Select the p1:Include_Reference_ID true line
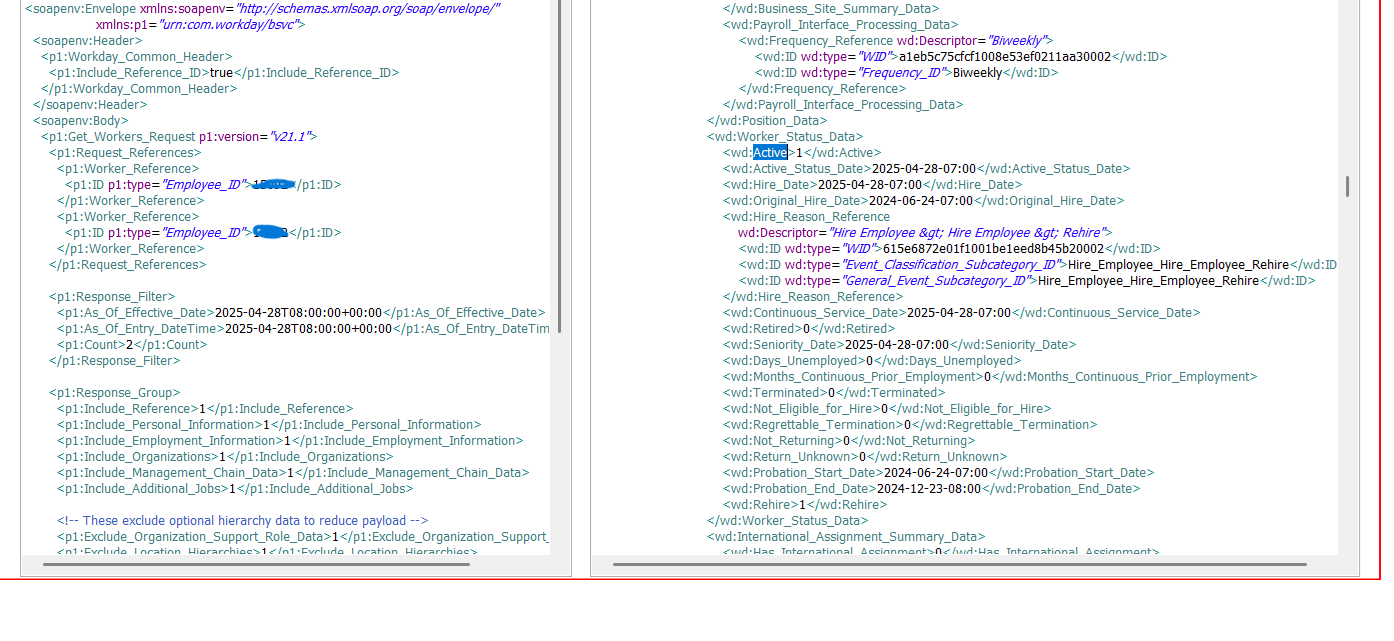The width and height of the screenshot is (1394, 641). pyautogui.click(x=224, y=72)
